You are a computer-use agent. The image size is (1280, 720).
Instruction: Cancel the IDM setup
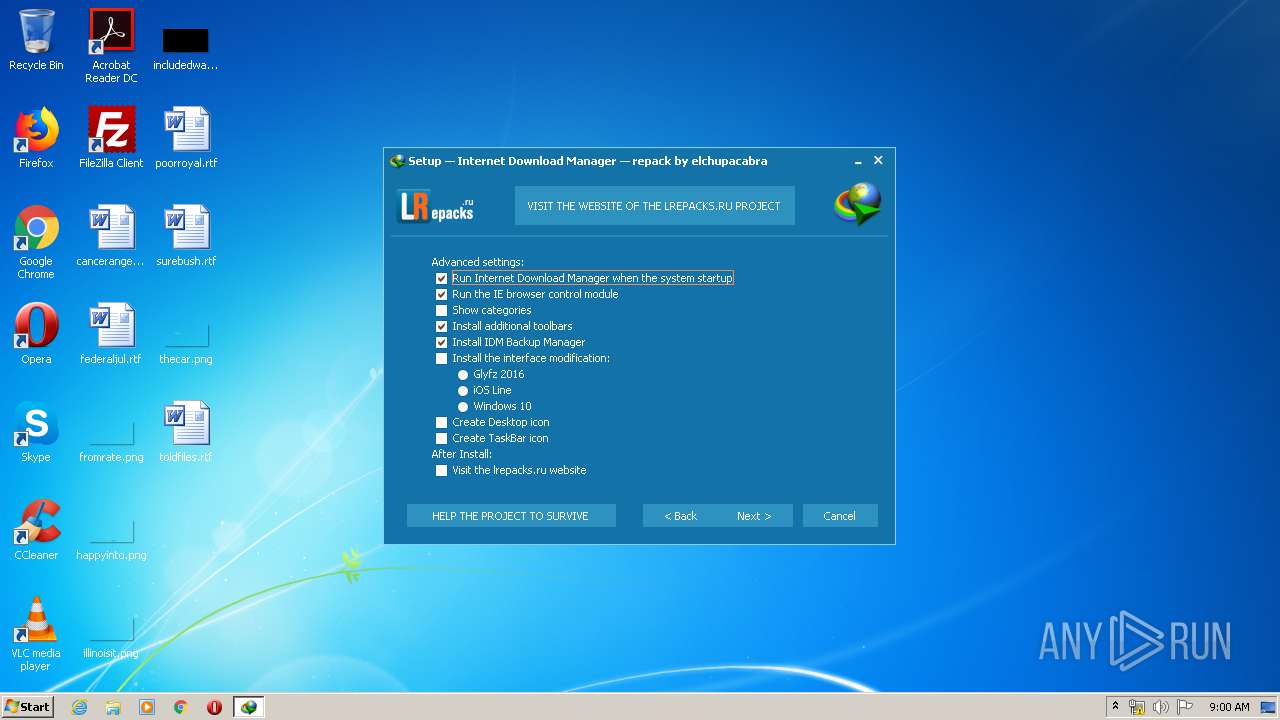[840, 516]
